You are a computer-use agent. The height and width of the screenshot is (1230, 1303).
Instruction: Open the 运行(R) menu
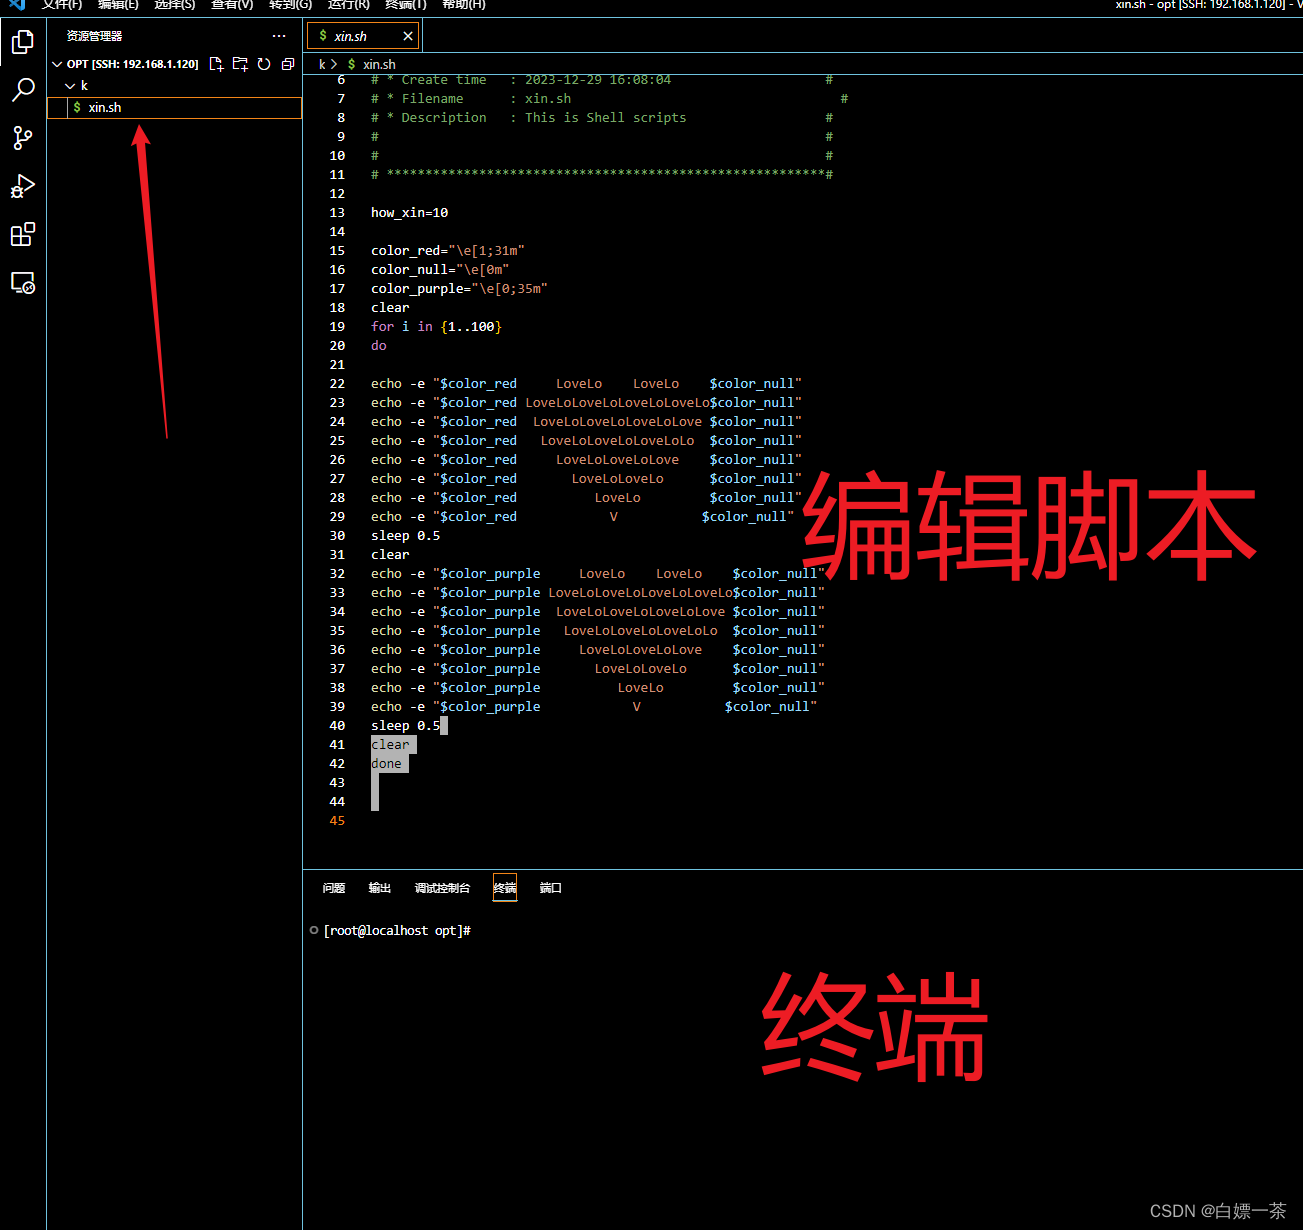348,4
